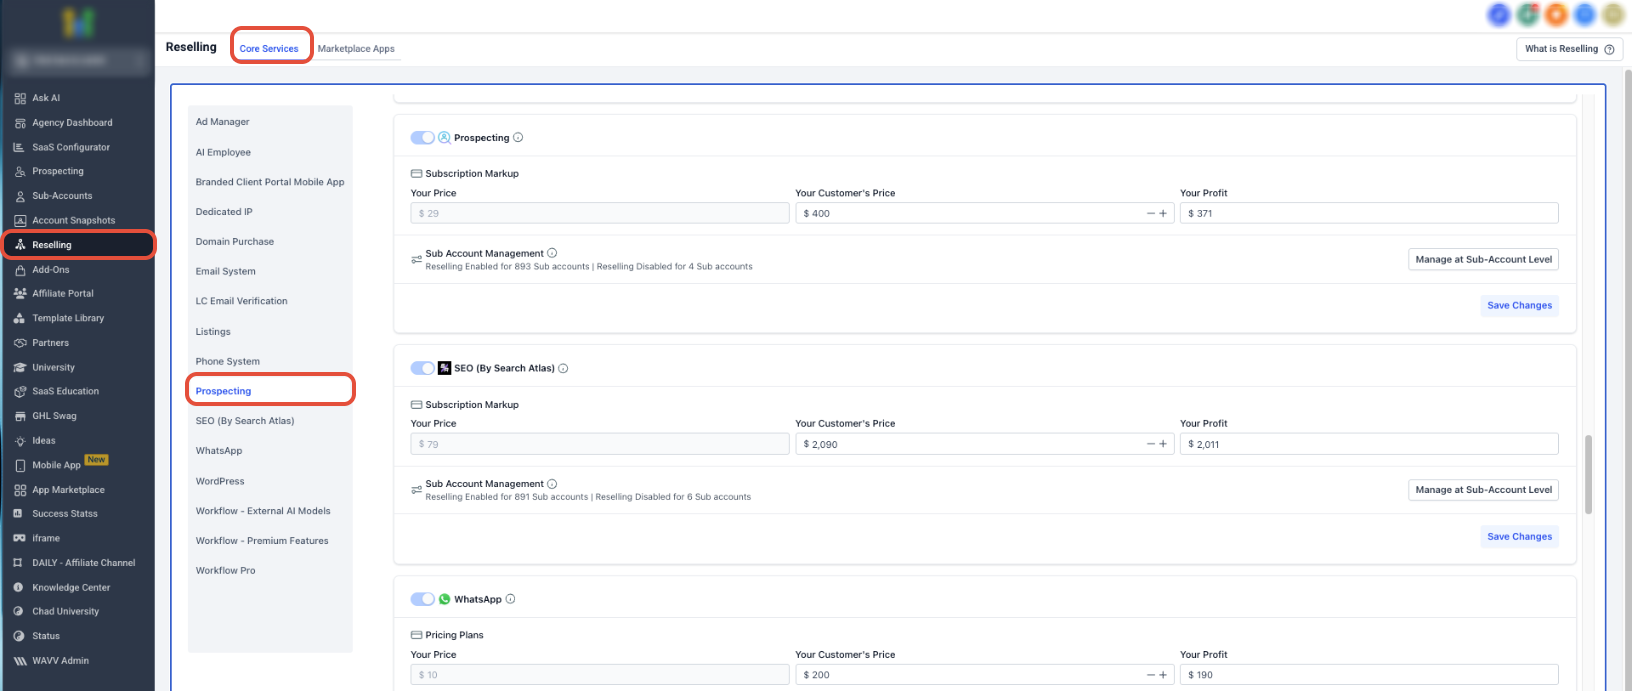Click info icon beside WhatsApp card title
The image size is (1632, 691).
510,599
